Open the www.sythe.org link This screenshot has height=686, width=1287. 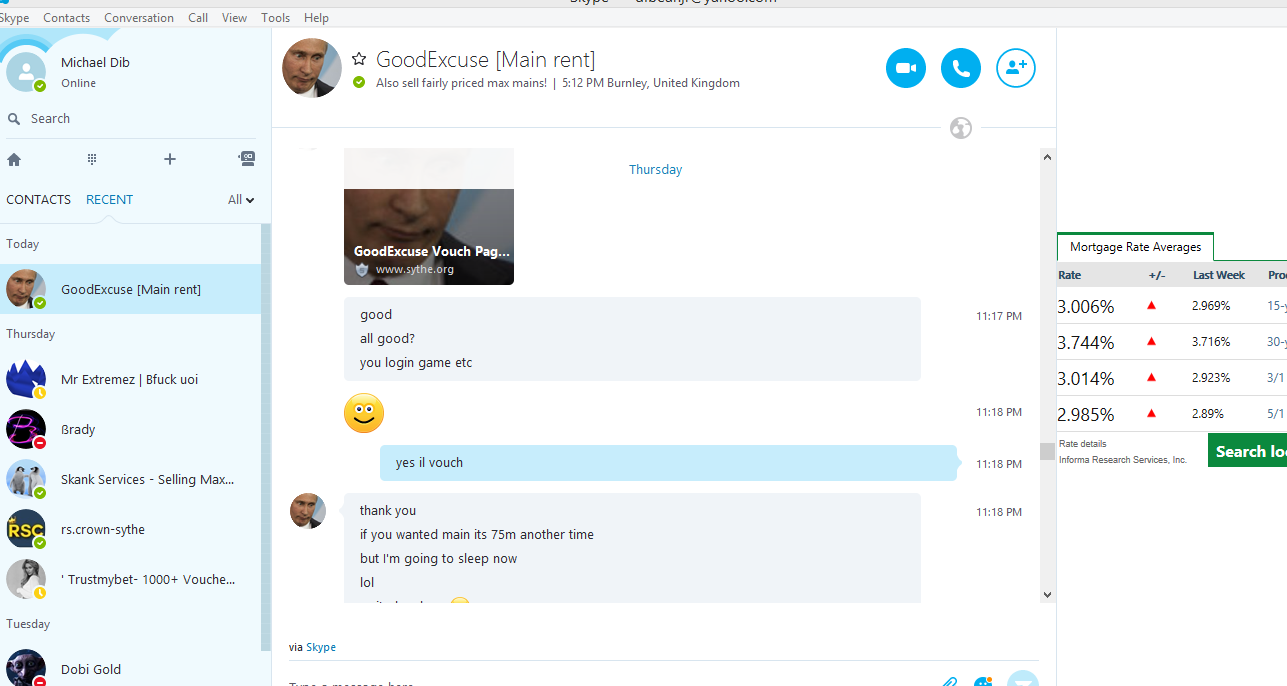[x=415, y=269]
